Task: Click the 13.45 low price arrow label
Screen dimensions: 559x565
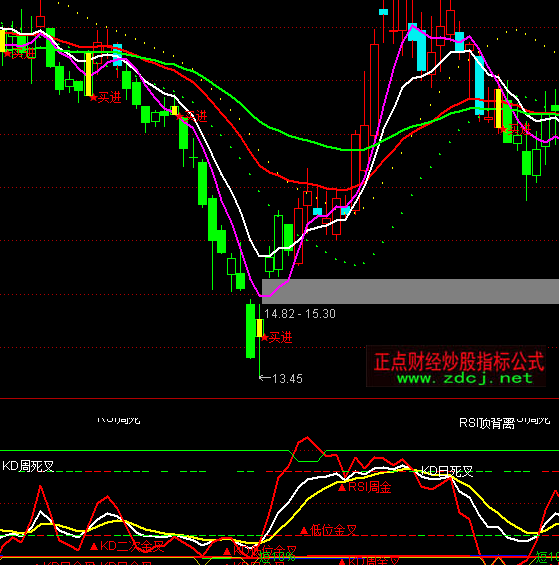Action: coord(281,379)
